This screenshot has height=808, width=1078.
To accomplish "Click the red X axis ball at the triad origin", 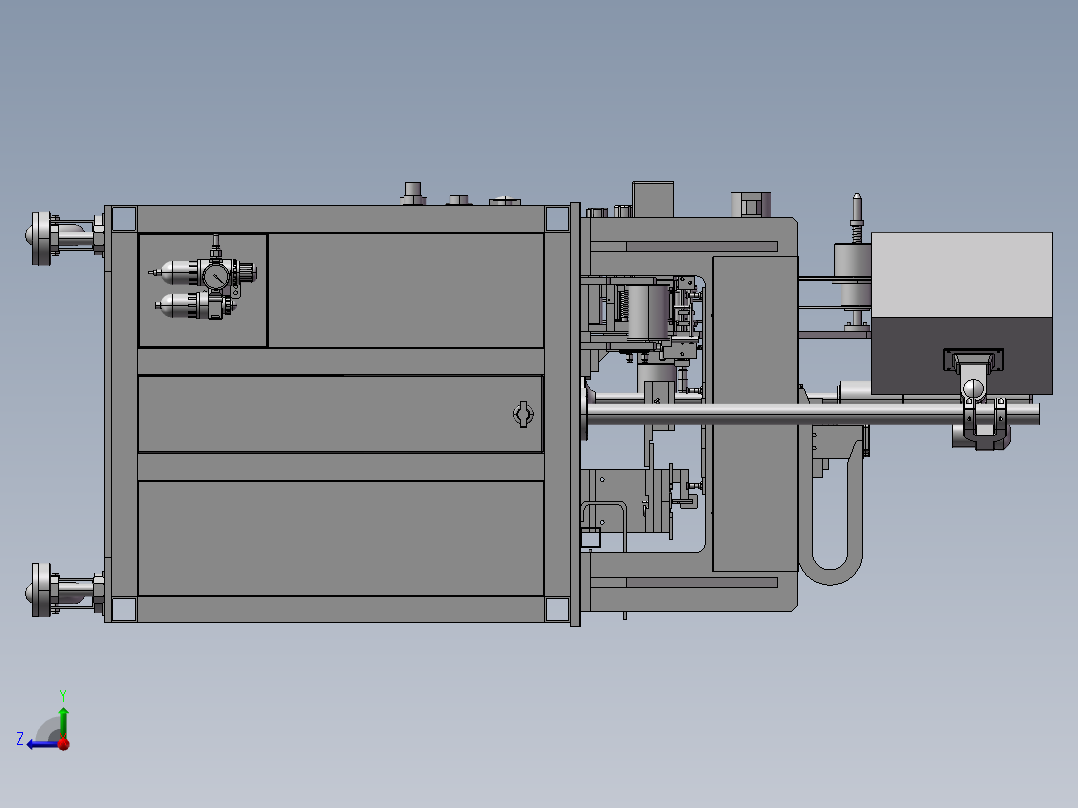I will (64, 744).
